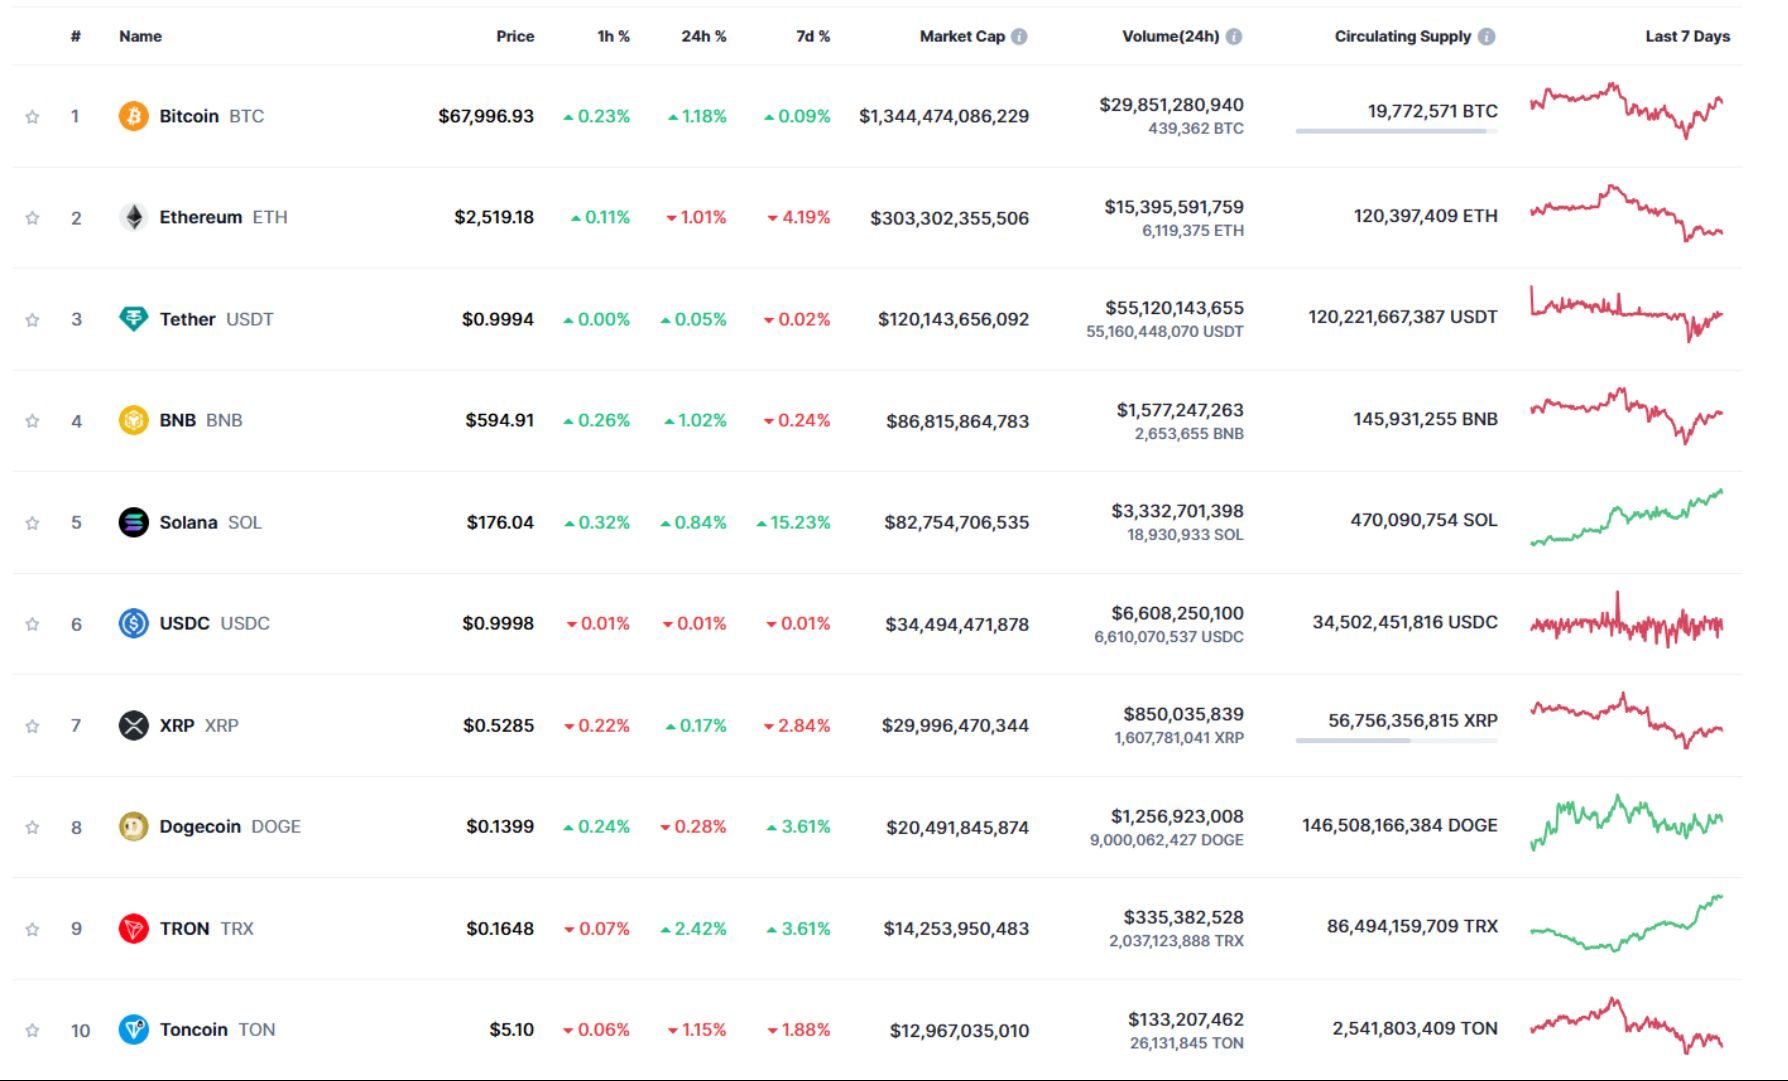This screenshot has width=1788, height=1081.
Task: Toggle the watchlist star for Solana
Action: pos(33,521)
